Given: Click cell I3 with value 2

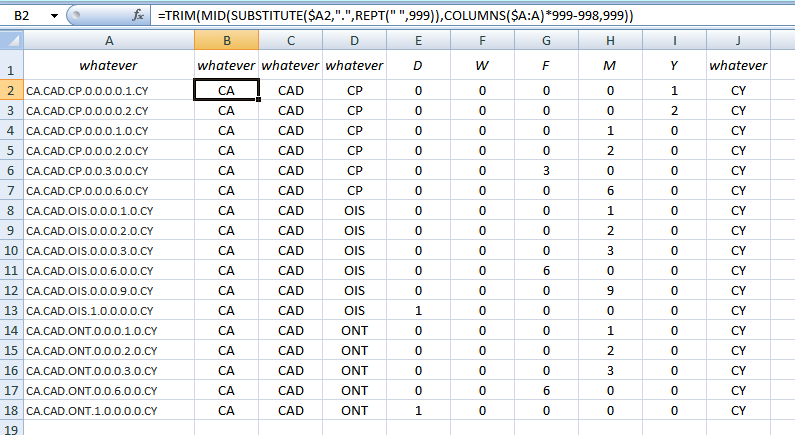Looking at the screenshot, I should click(674, 111).
